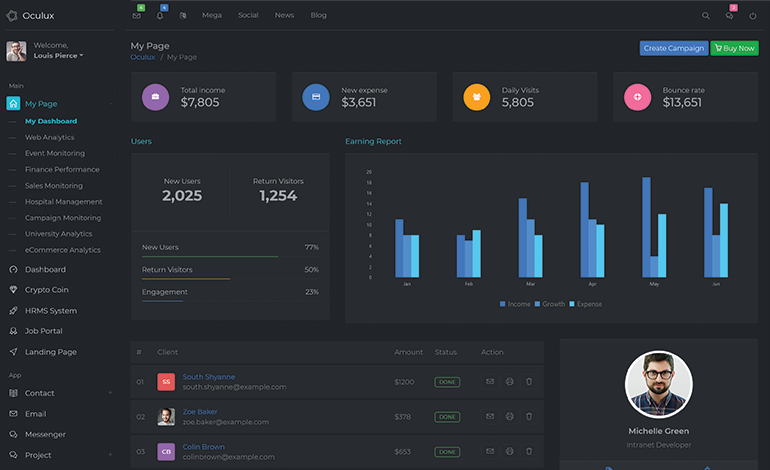Open the mail envelope icon in top bar
The height and width of the screenshot is (470, 770).
(x=137, y=16)
